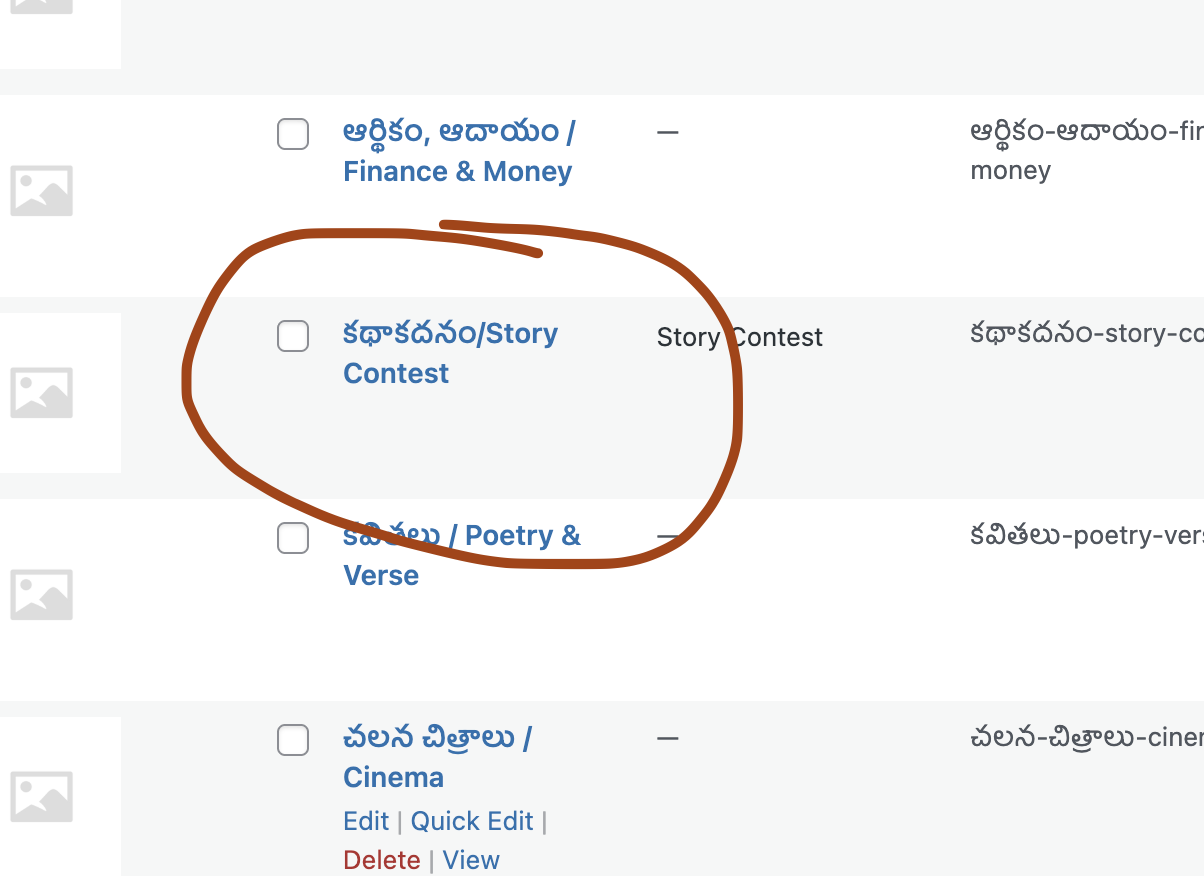Click the slug text in the Finance & Money row
1204x876 pixels.
(x=1087, y=151)
